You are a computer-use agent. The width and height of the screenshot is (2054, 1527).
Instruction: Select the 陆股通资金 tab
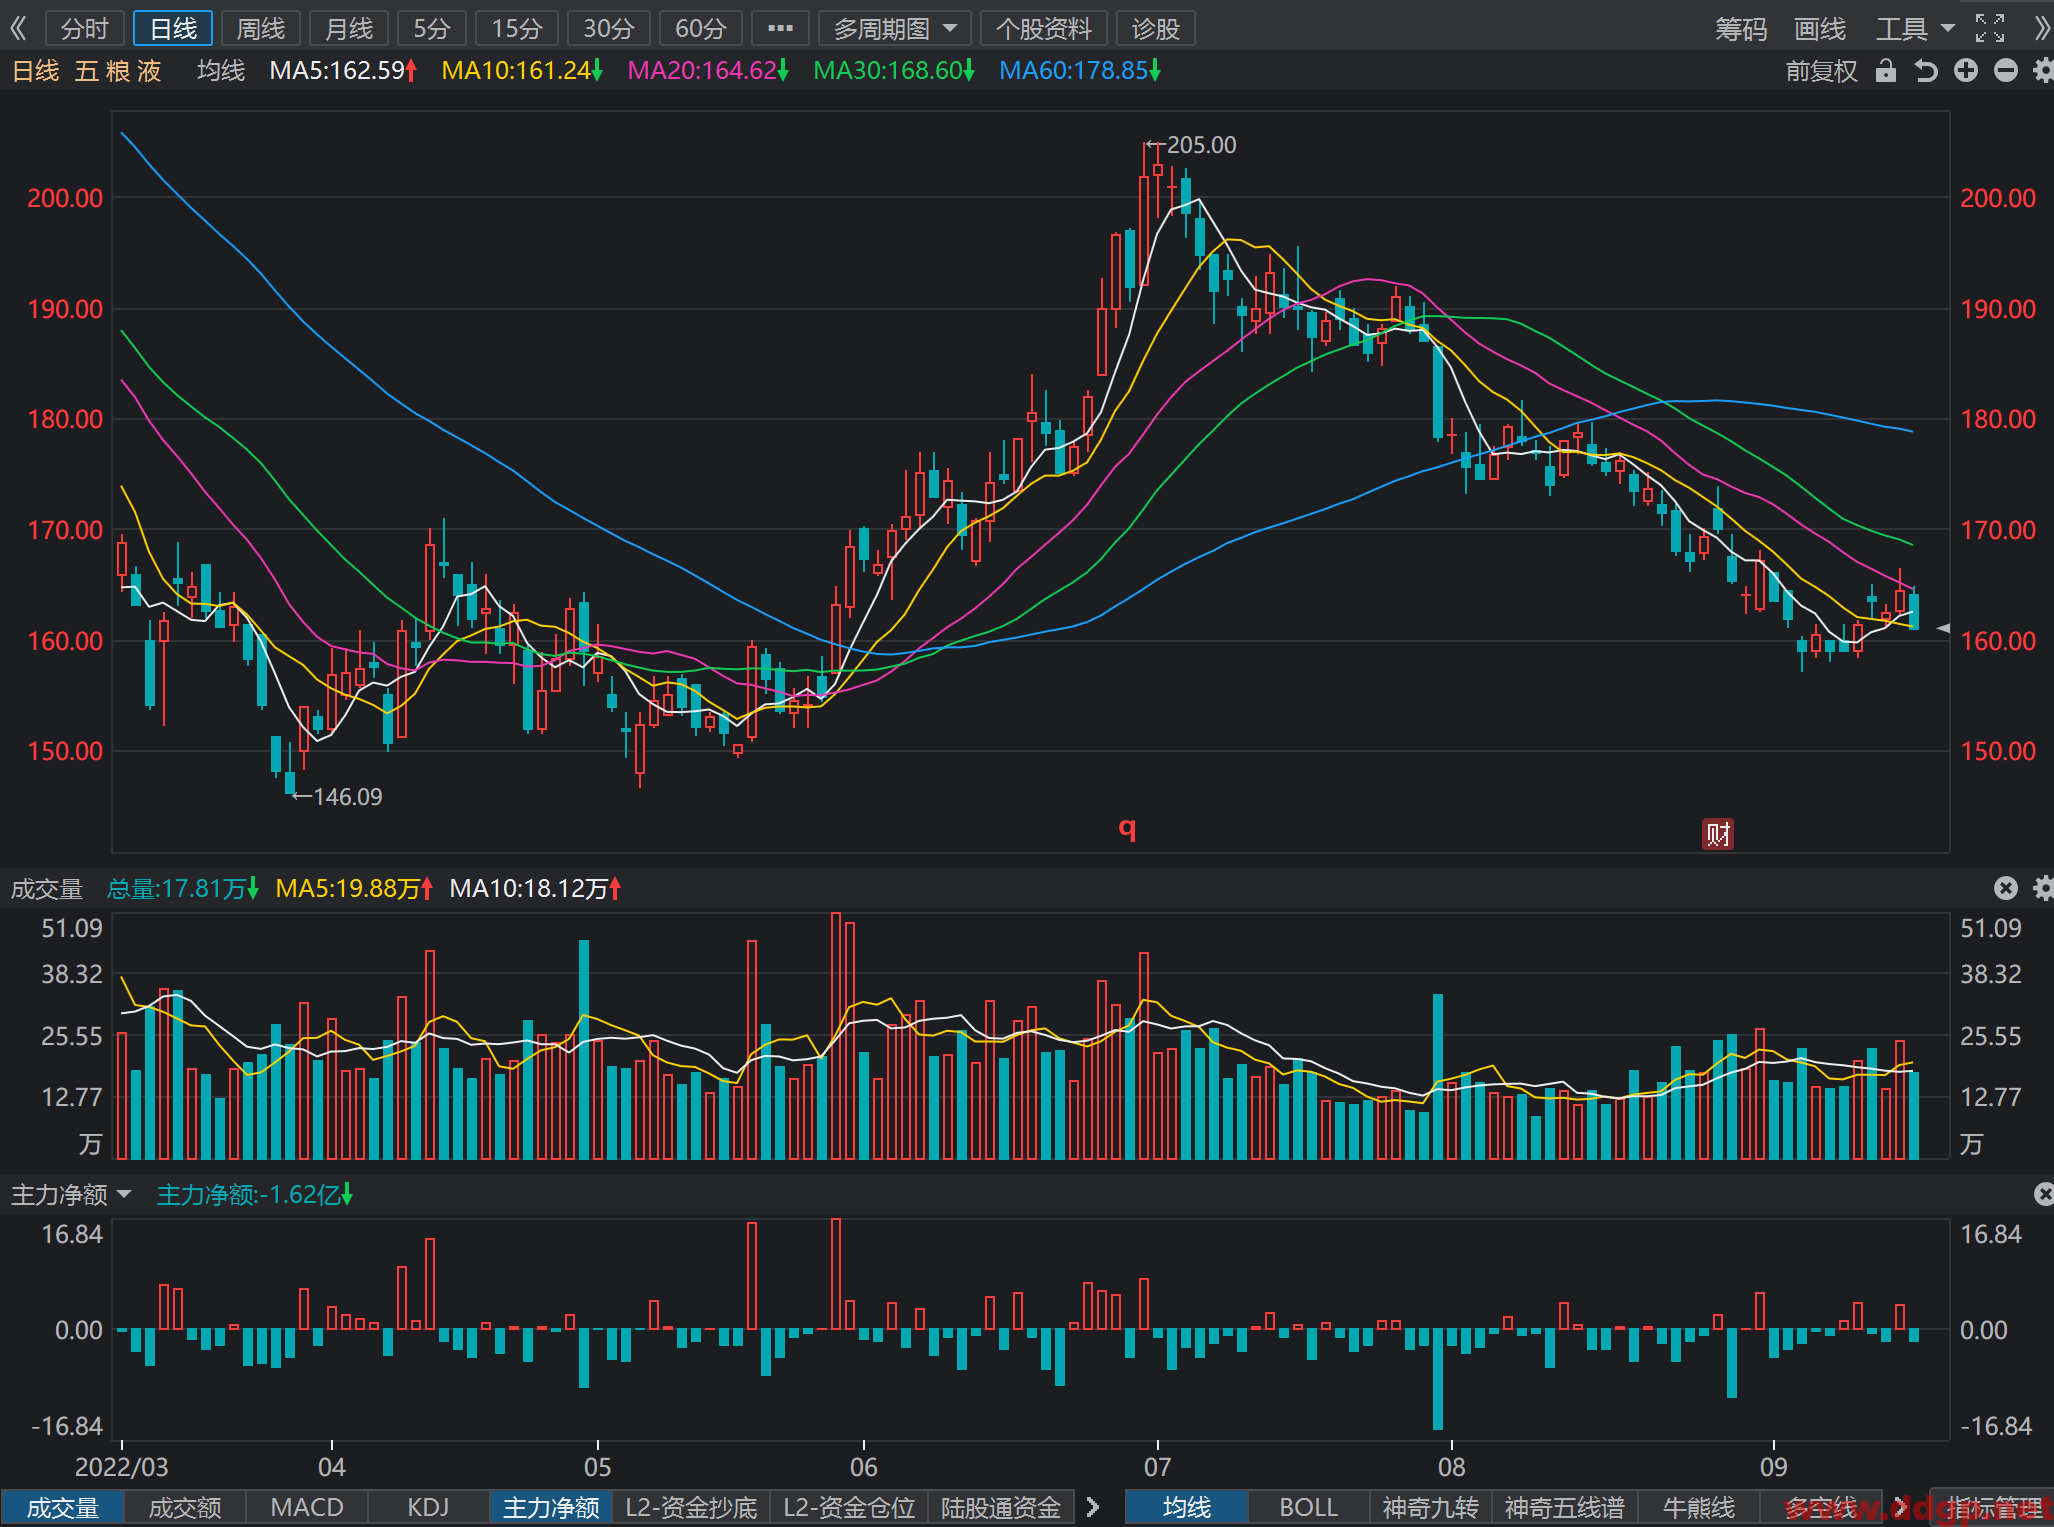1001,1507
